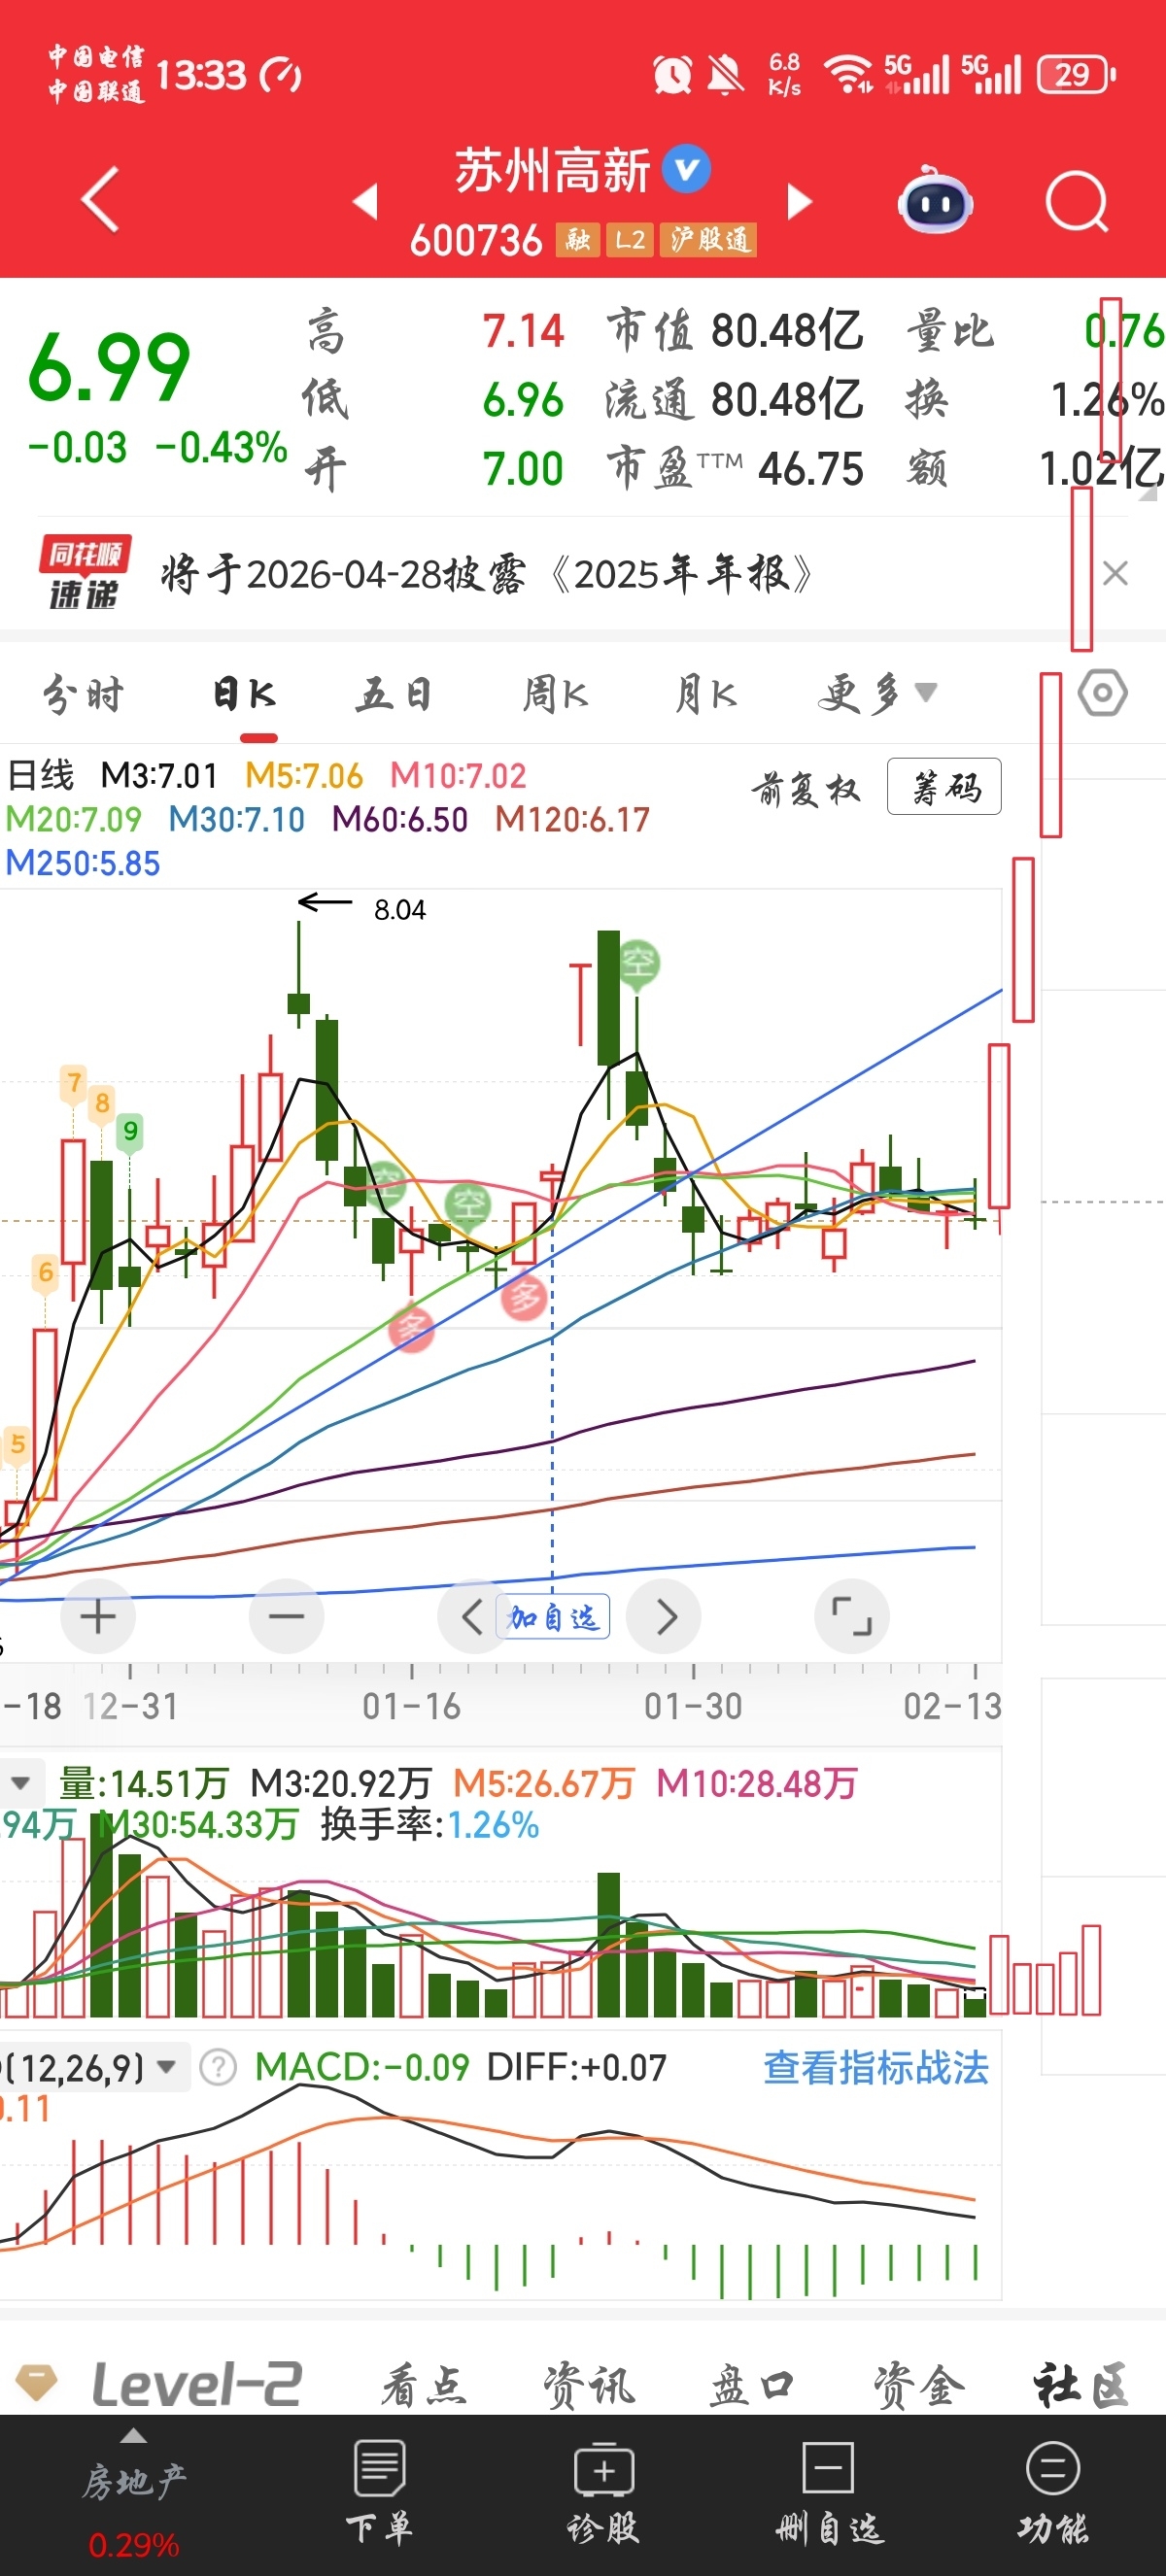The image size is (1166, 2576).
Task: Open the 资金 tab
Action: [919, 2386]
